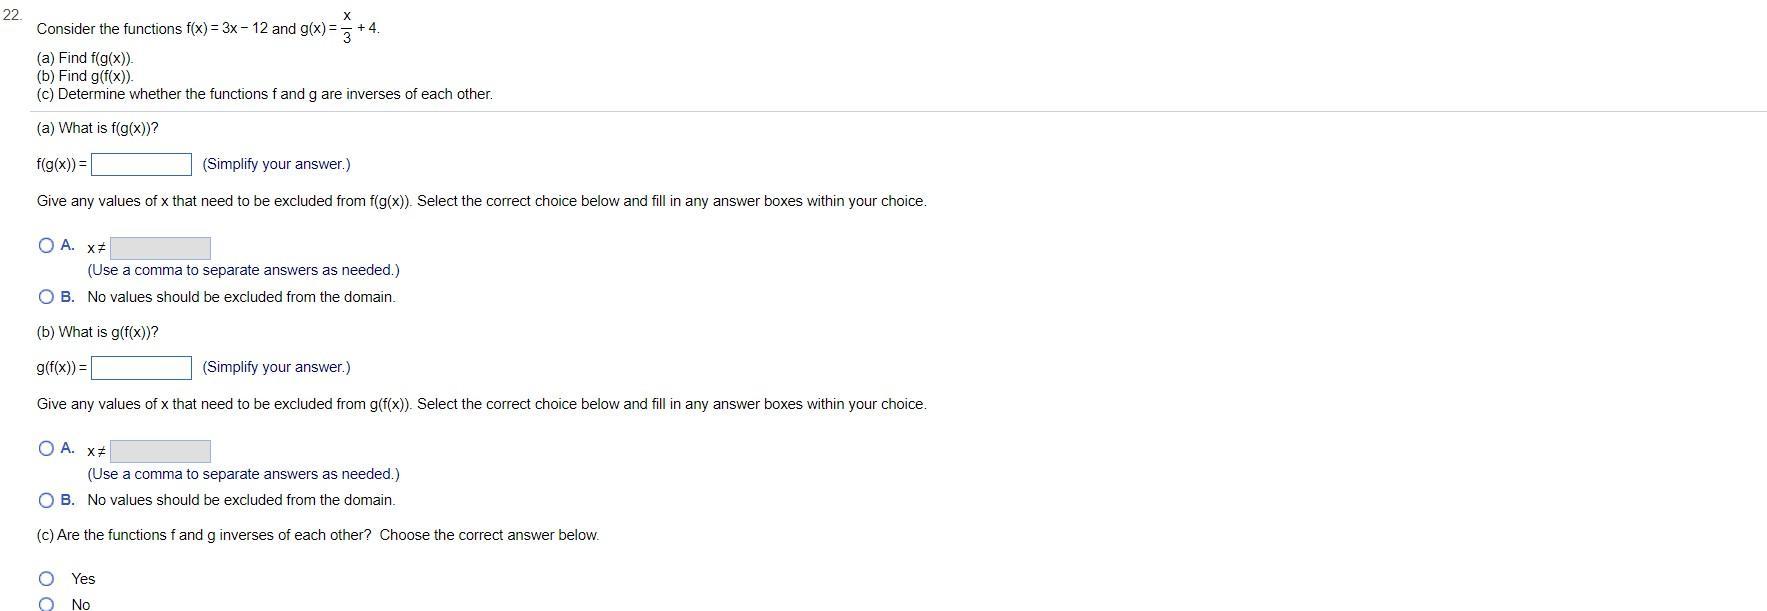Select choice B radio for g(f(x)) exclusions
Viewport: 1767px width, 611px height.
coord(46,500)
